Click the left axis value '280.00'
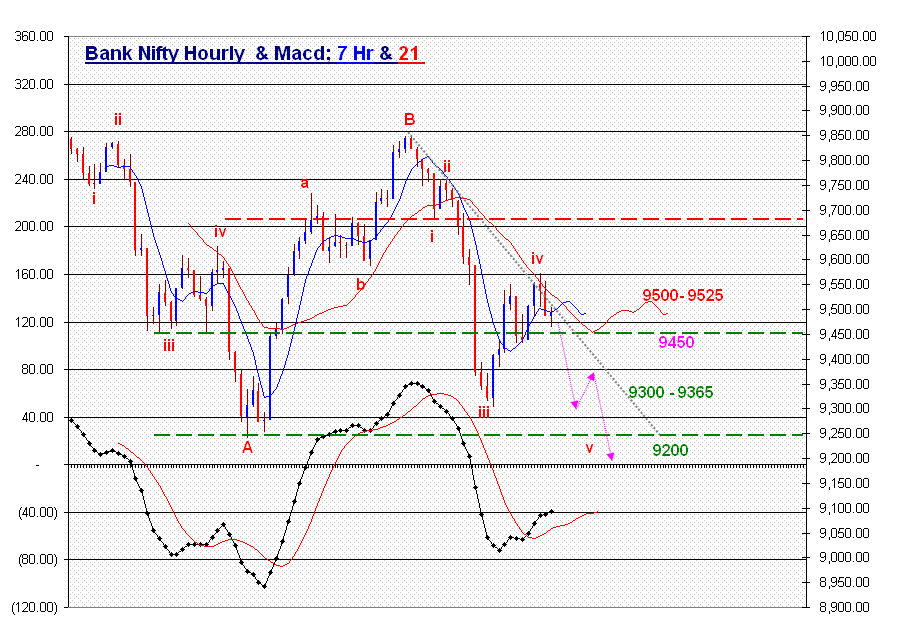Viewport: 908px width, 623px height. (34, 132)
